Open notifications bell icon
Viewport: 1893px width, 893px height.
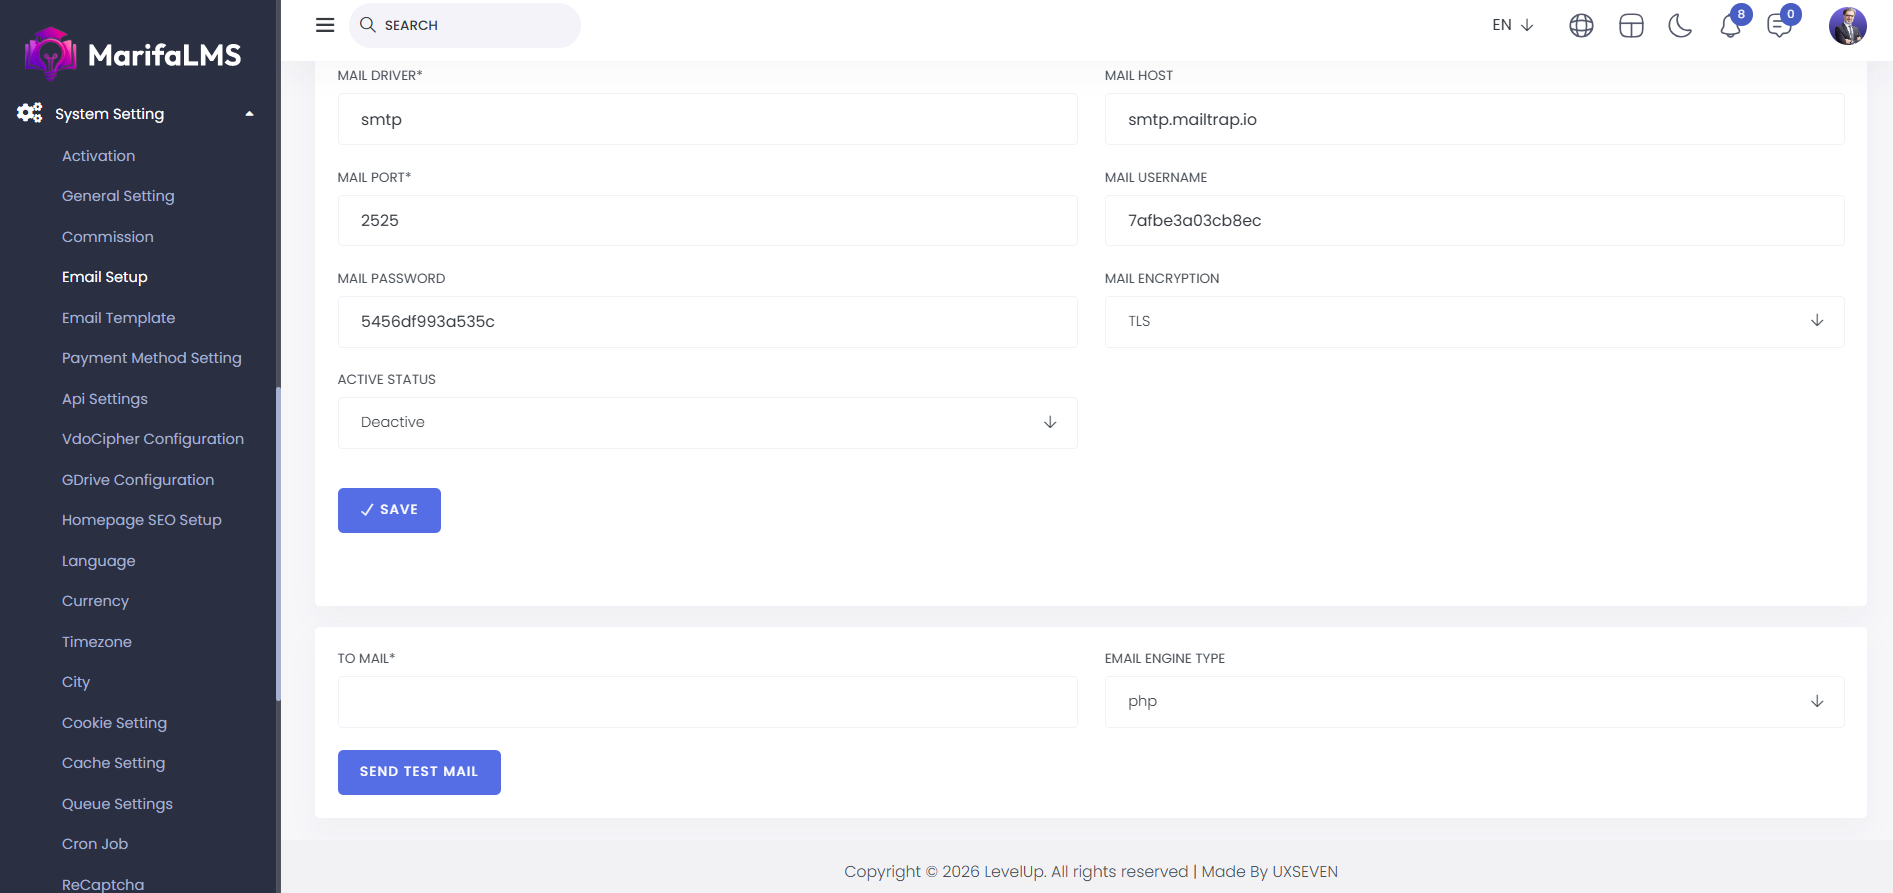1731,26
